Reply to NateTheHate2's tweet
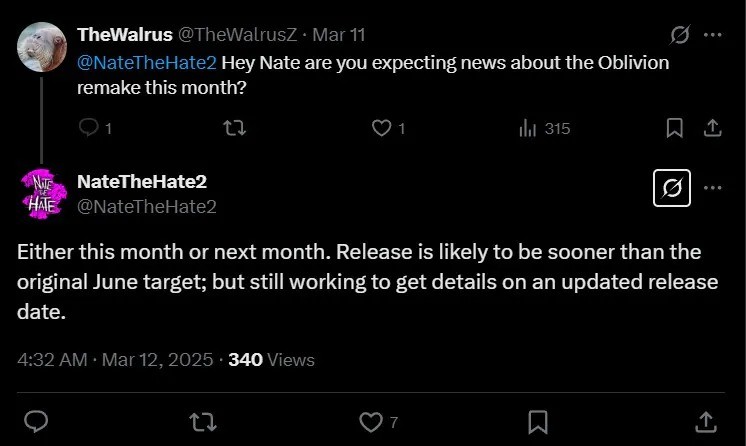This screenshot has width=746, height=446. pos(37,419)
